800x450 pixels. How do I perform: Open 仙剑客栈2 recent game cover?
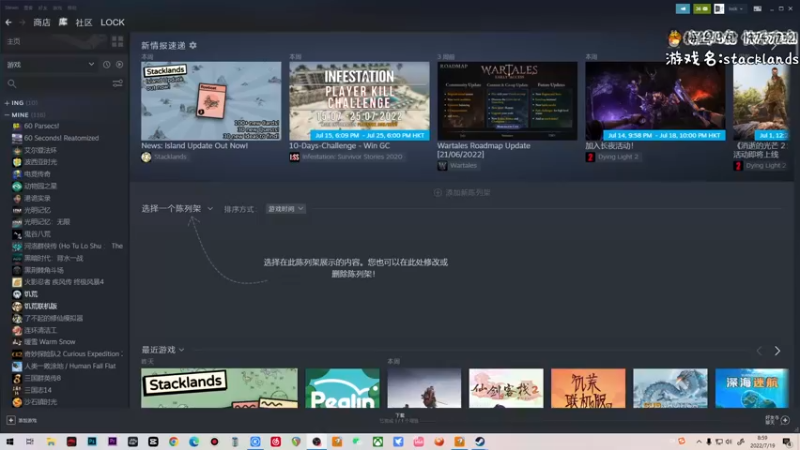pyautogui.click(x=506, y=388)
